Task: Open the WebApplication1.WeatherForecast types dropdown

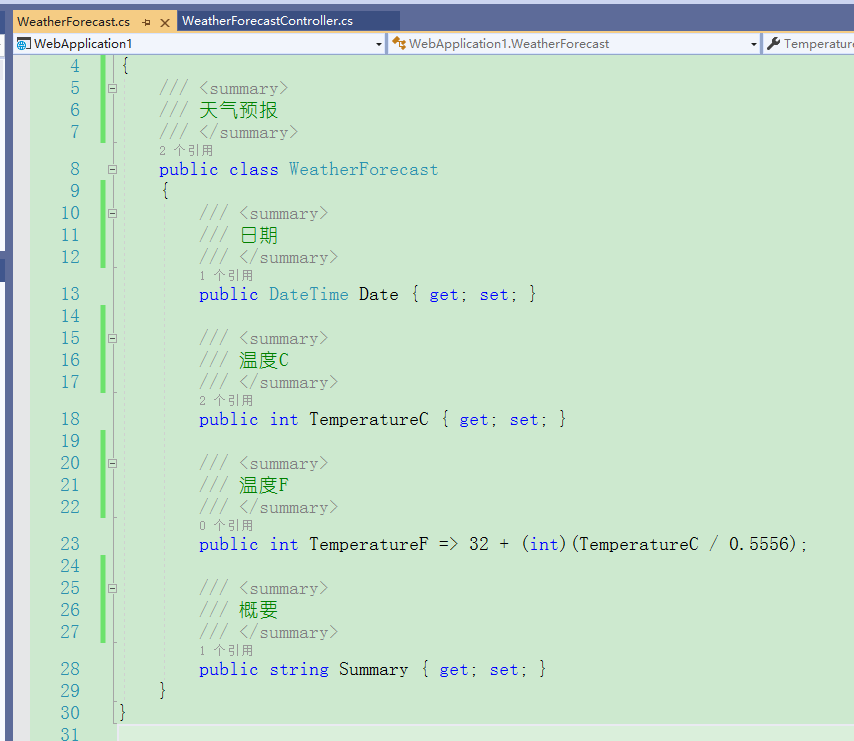Action: (756, 43)
